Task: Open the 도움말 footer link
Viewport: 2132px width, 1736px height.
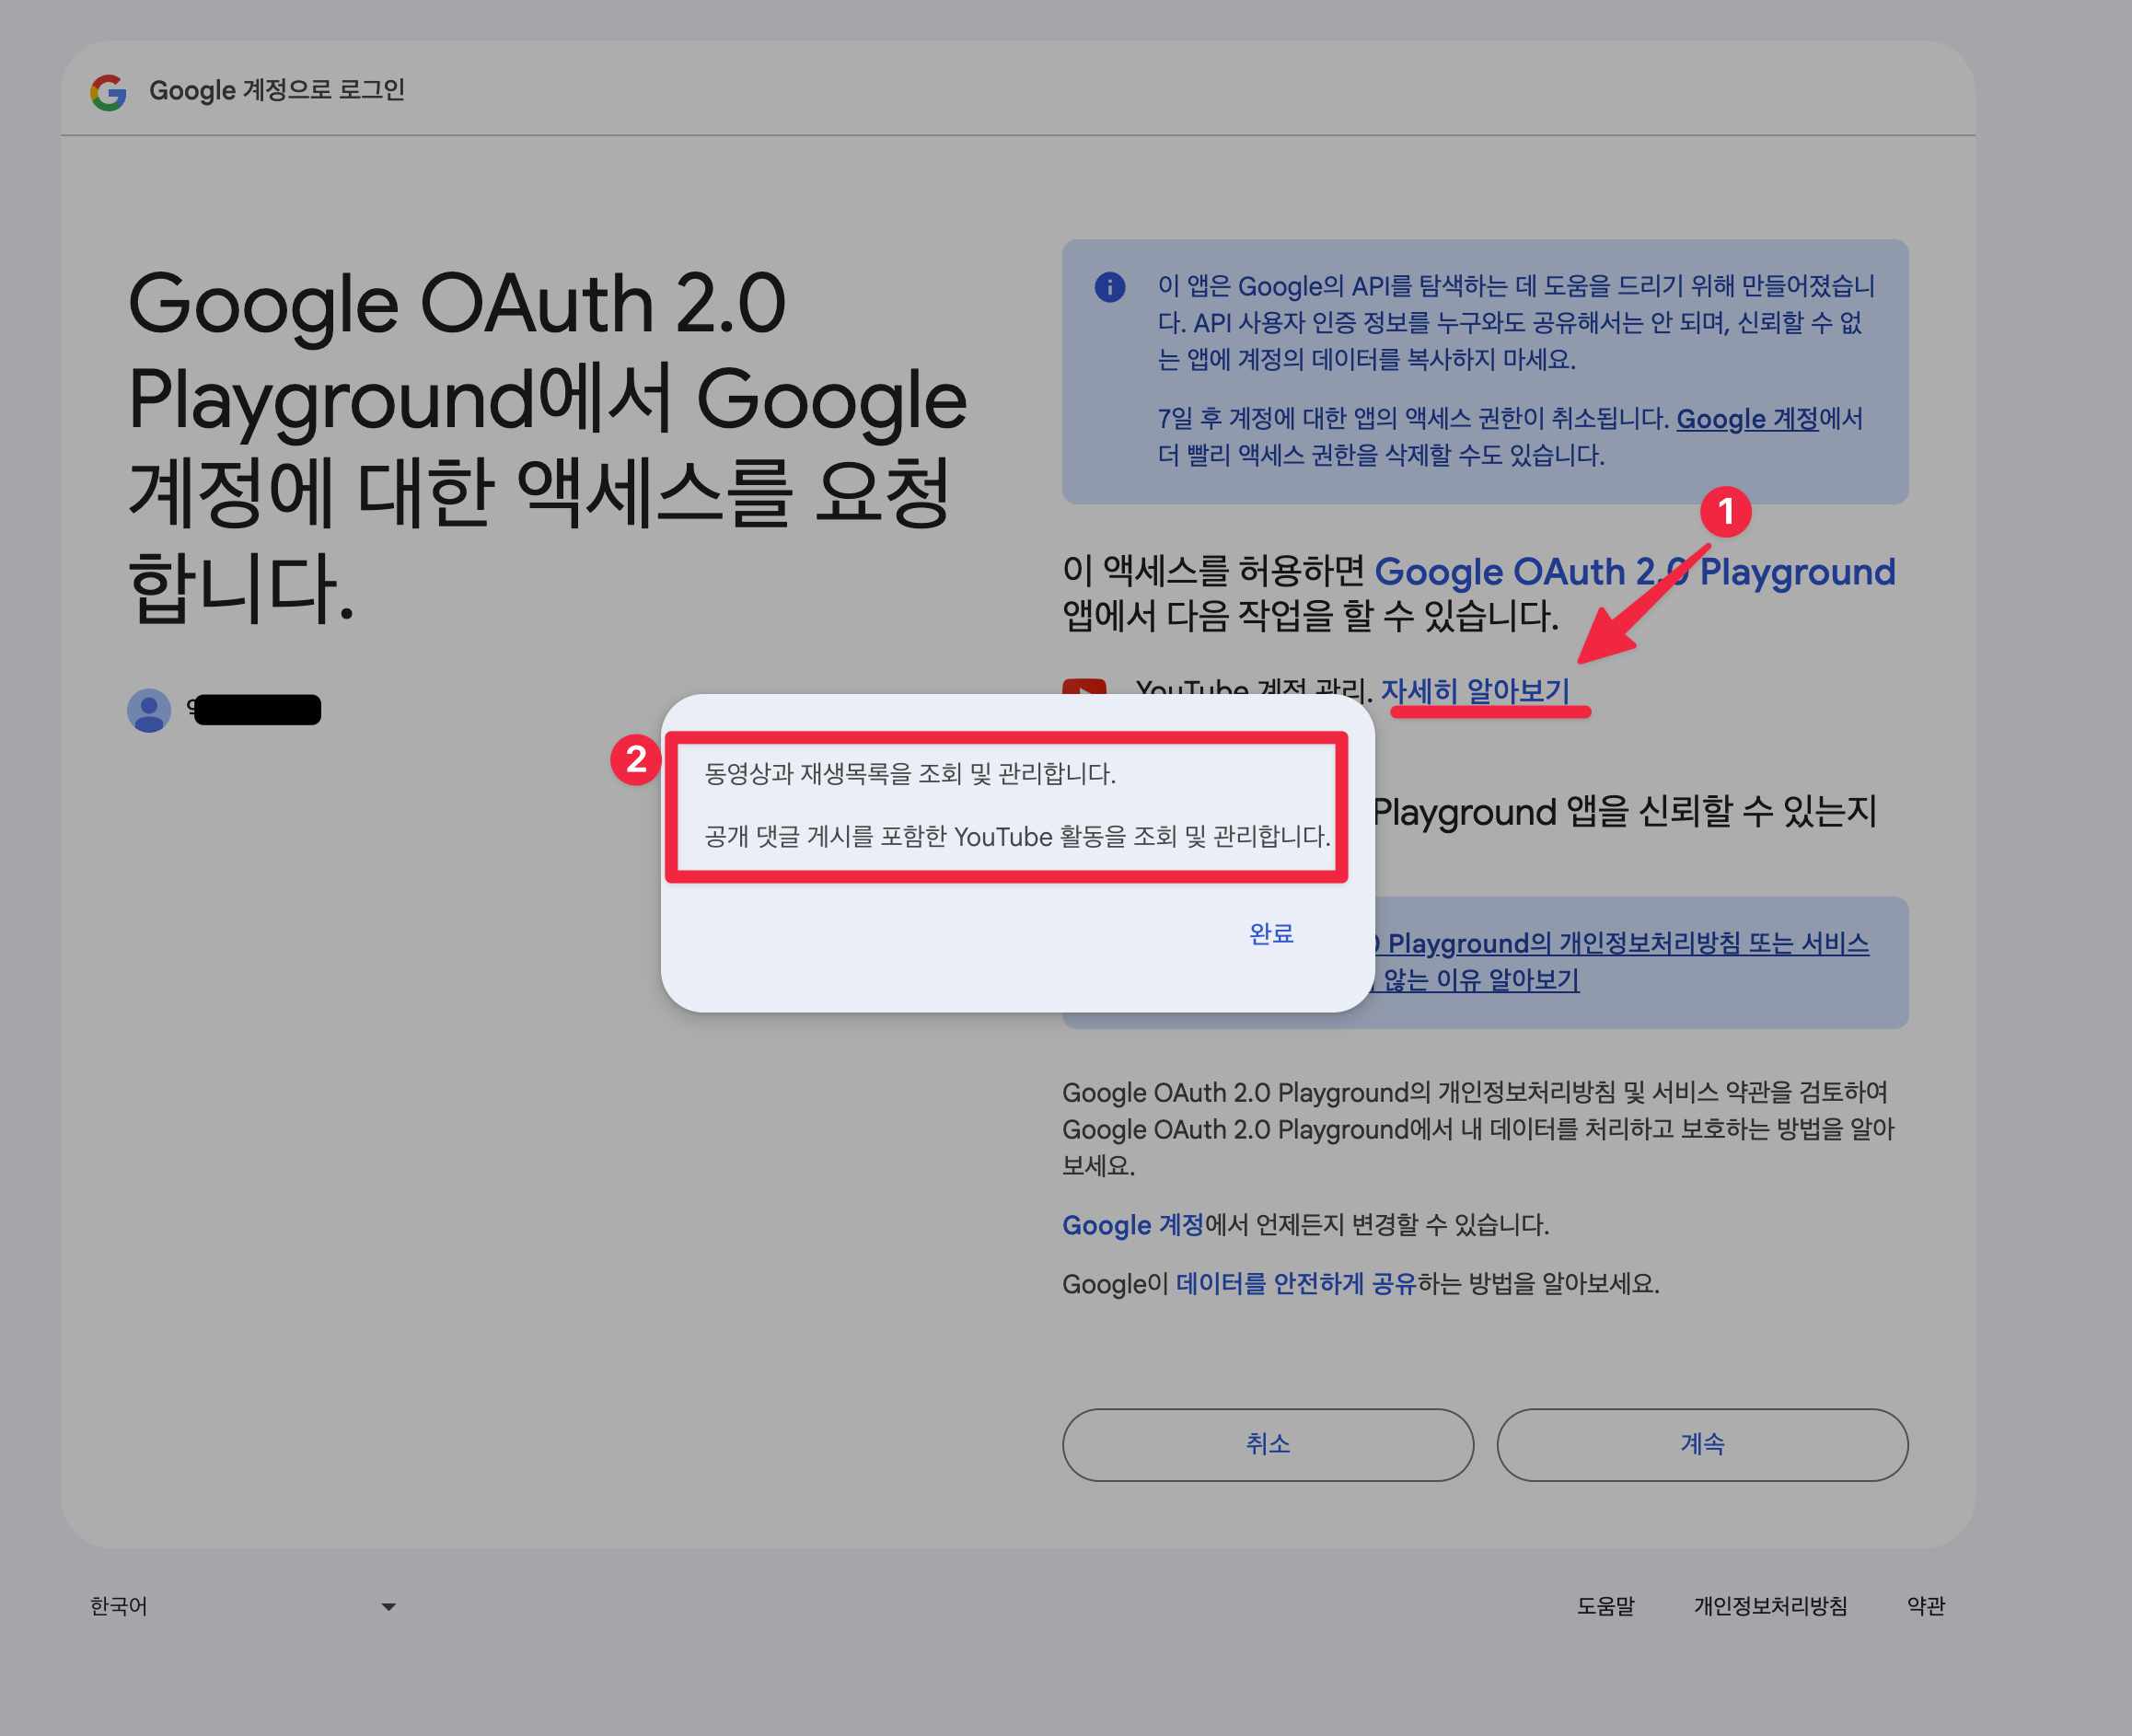Action: [1605, 1606]
